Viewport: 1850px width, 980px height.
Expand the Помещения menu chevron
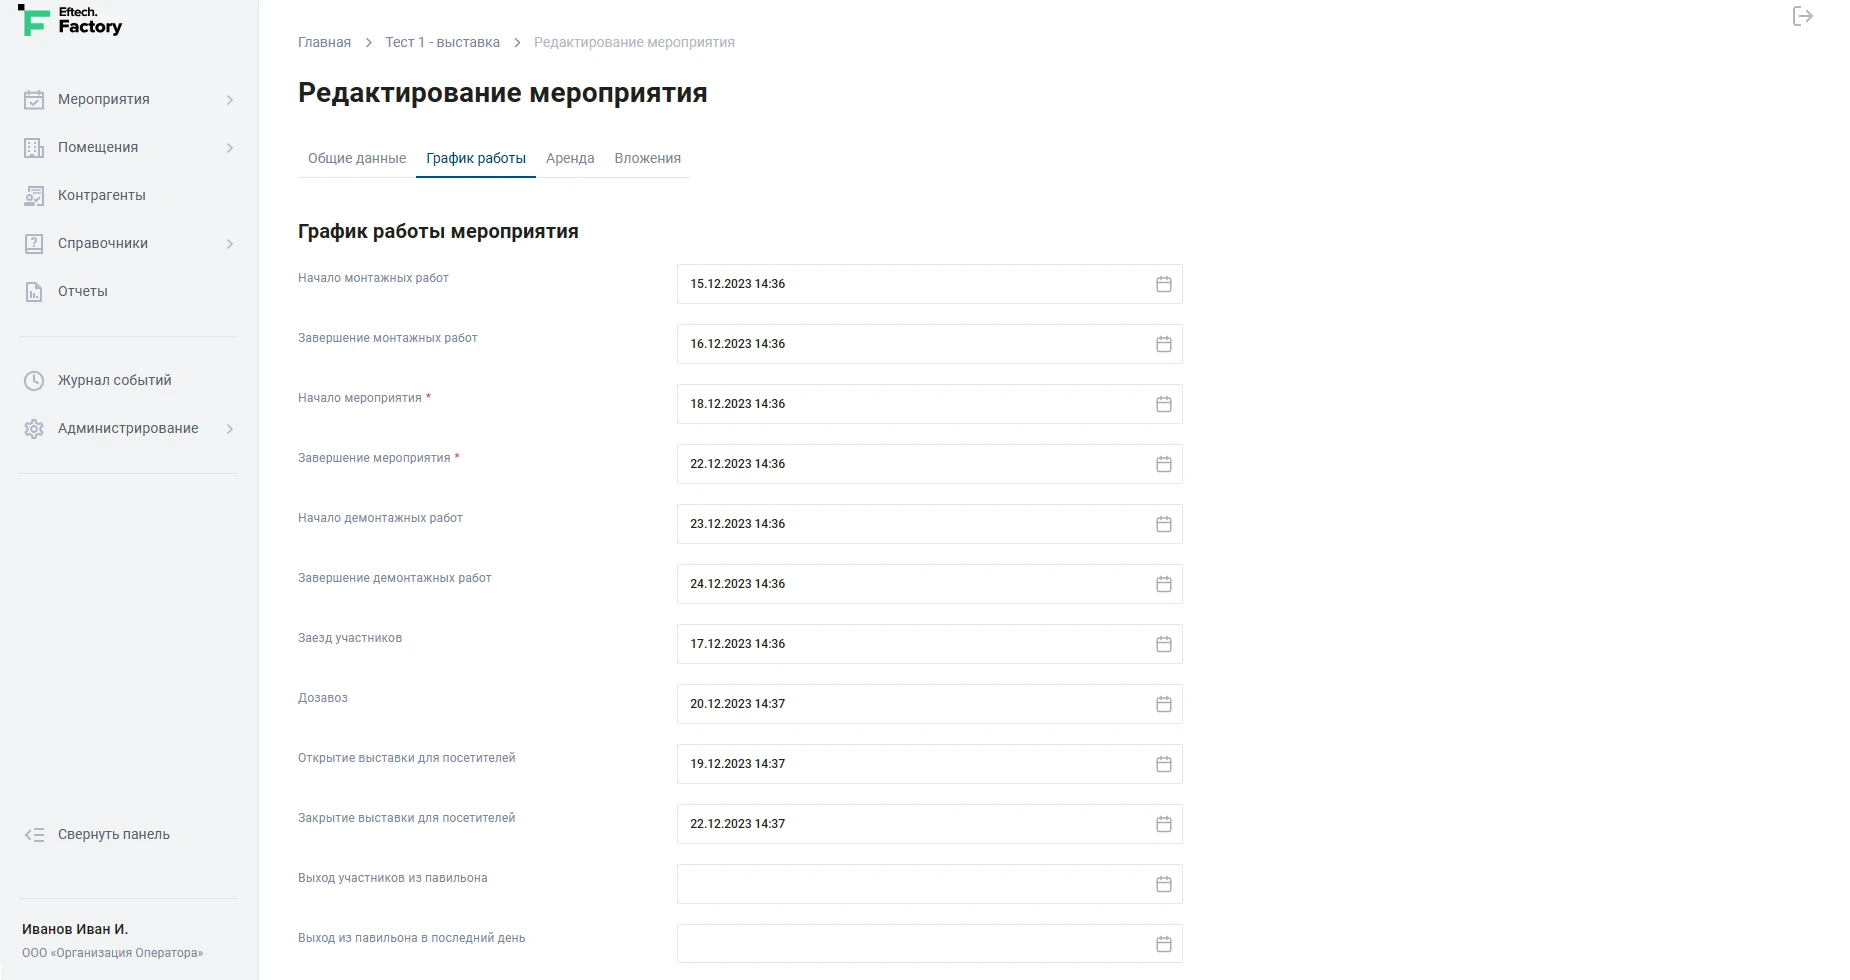(229, 148)
